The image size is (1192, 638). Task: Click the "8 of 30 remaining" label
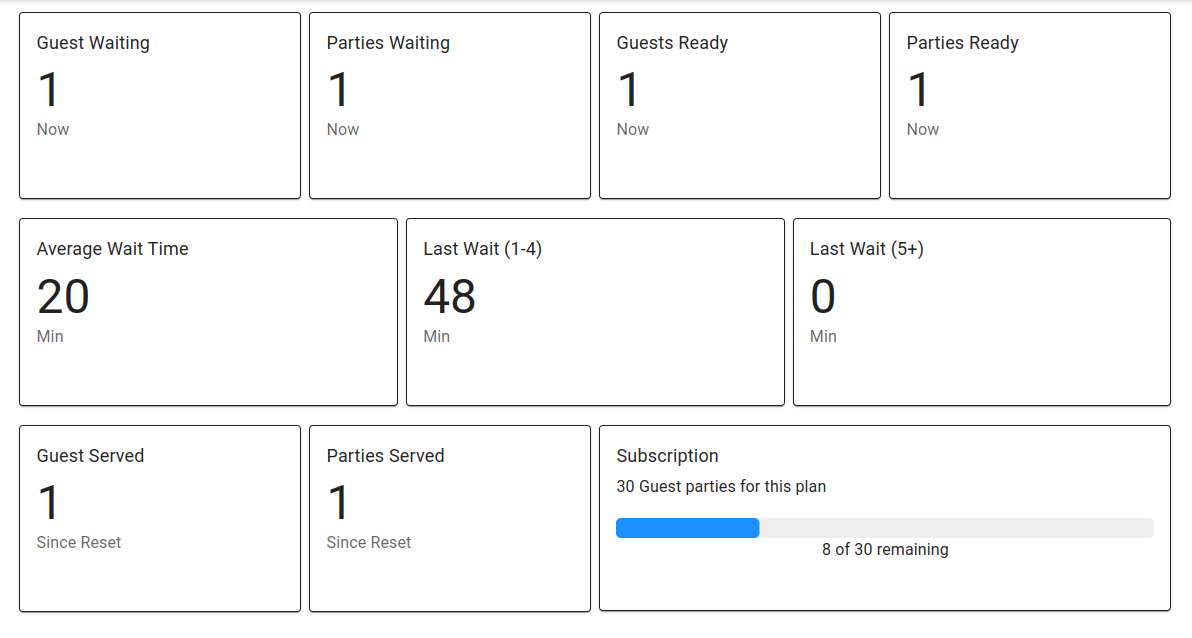[x=885, y=550]
